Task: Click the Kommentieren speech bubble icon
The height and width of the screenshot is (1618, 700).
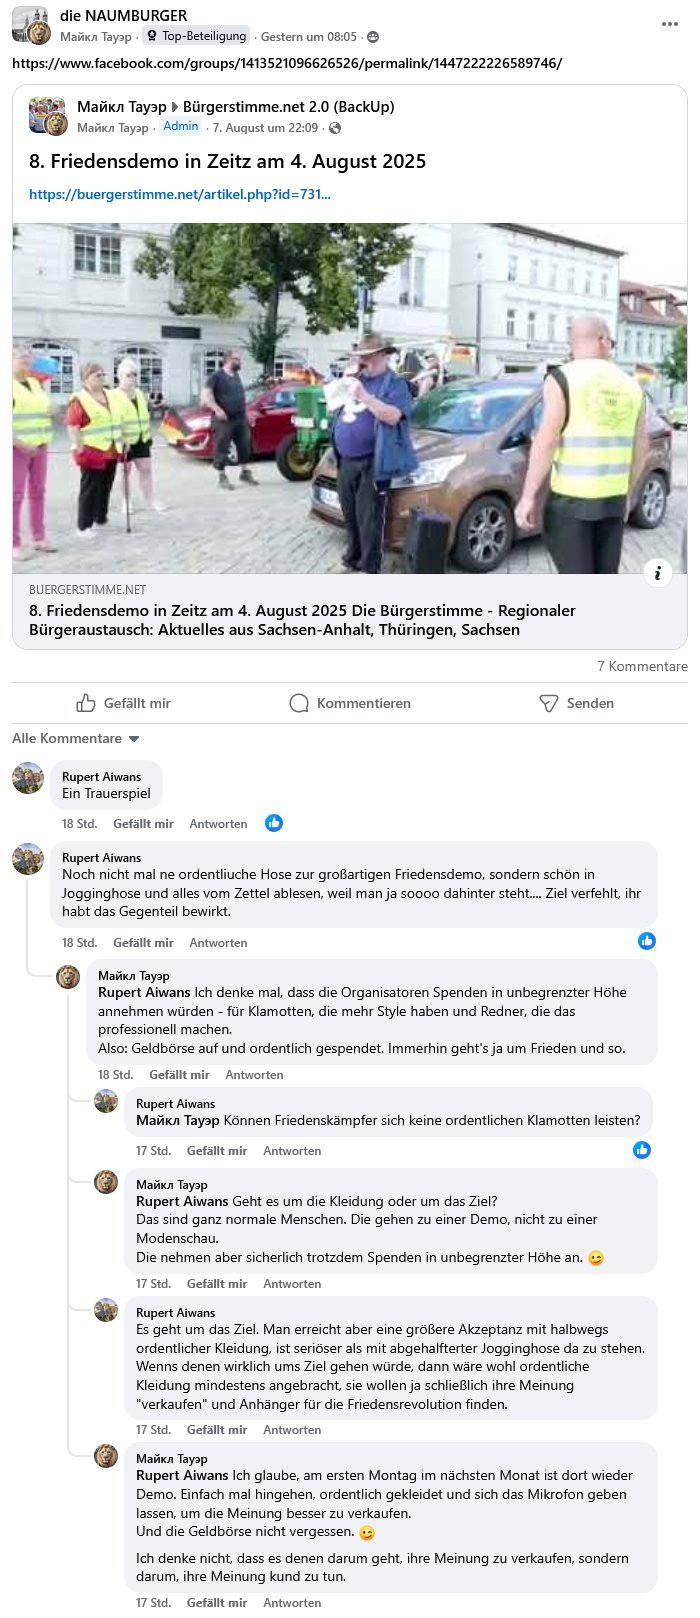Action: (x=298, y=703)
